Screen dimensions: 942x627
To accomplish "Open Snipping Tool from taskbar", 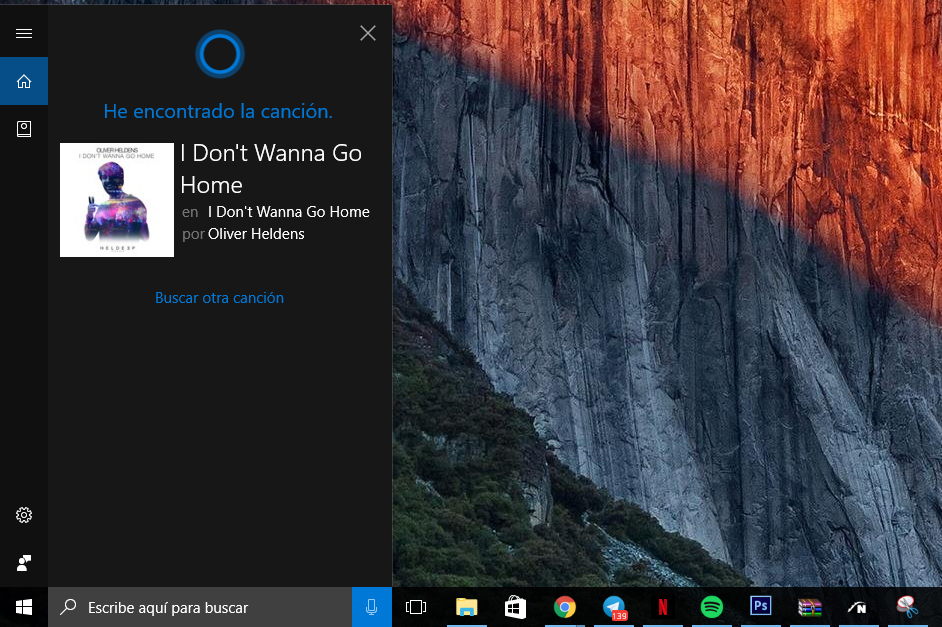I will coord(907,607).
